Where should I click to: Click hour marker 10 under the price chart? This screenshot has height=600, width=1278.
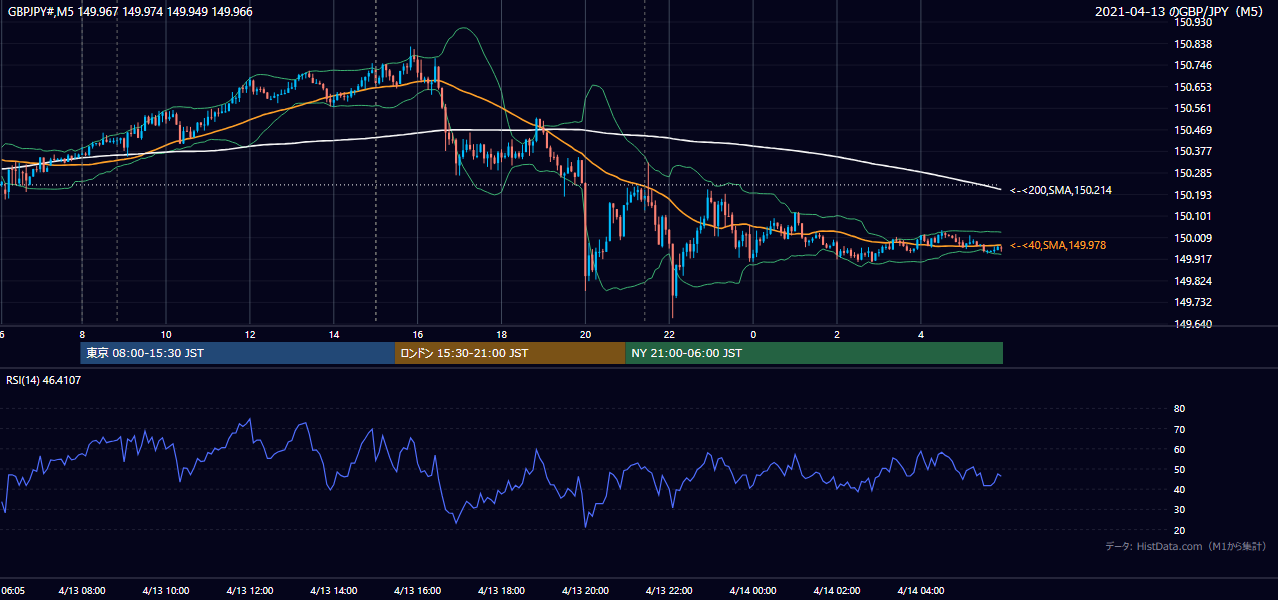pos(165,334)
